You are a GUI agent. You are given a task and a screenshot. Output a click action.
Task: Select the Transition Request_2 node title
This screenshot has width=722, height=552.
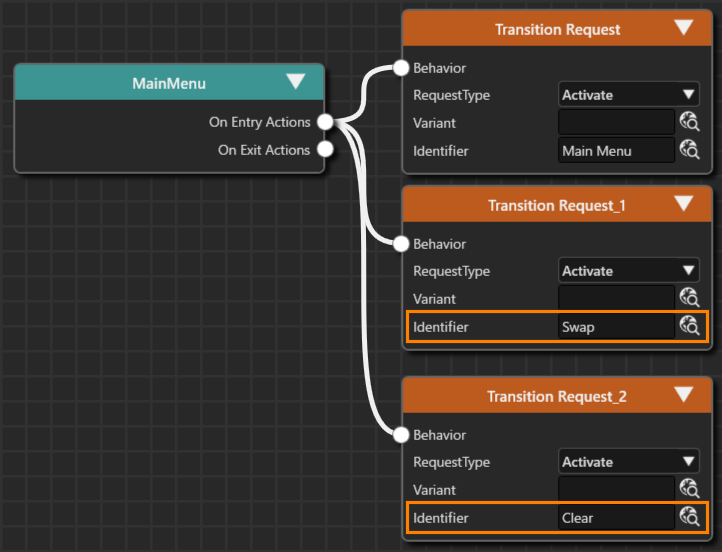point(557,396)
